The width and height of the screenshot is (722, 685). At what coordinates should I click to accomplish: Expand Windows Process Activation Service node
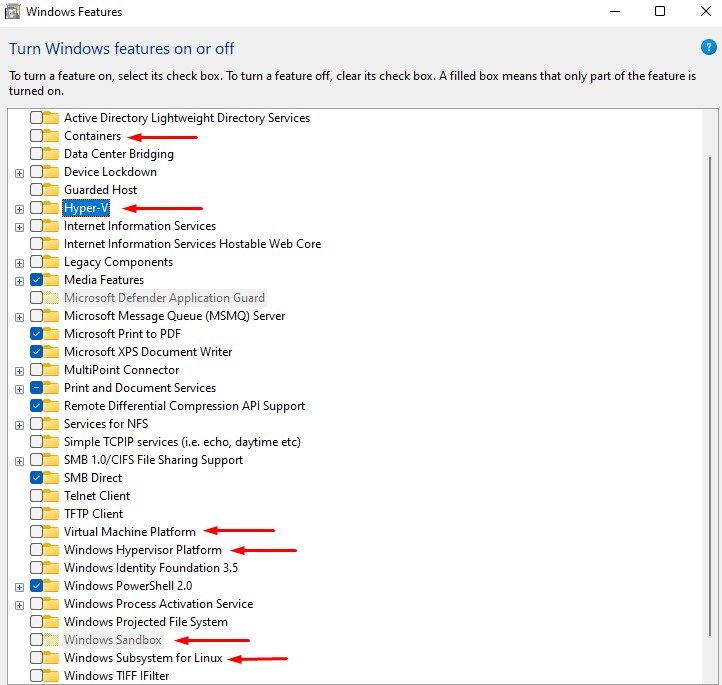coord(19,605)
